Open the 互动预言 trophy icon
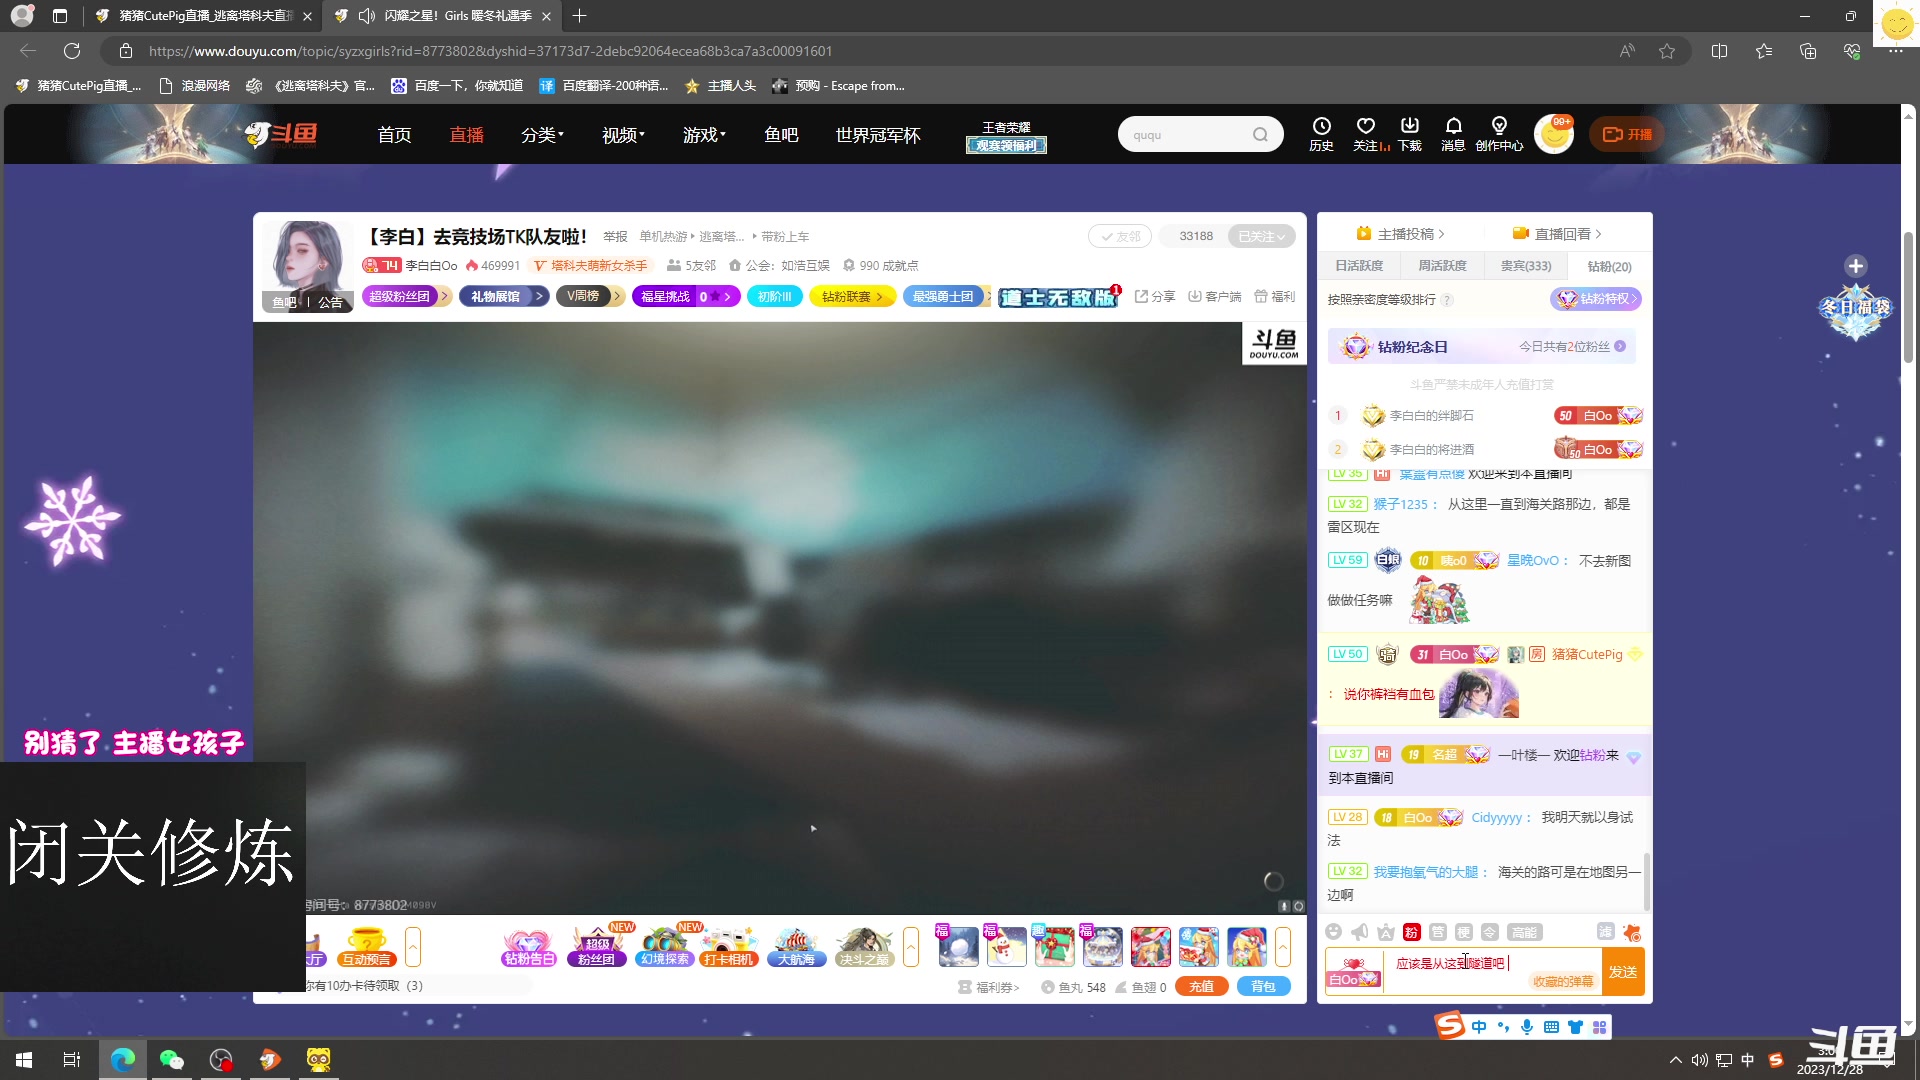The height and width of the screenshot is (1080, 1920). click(367, 947)
